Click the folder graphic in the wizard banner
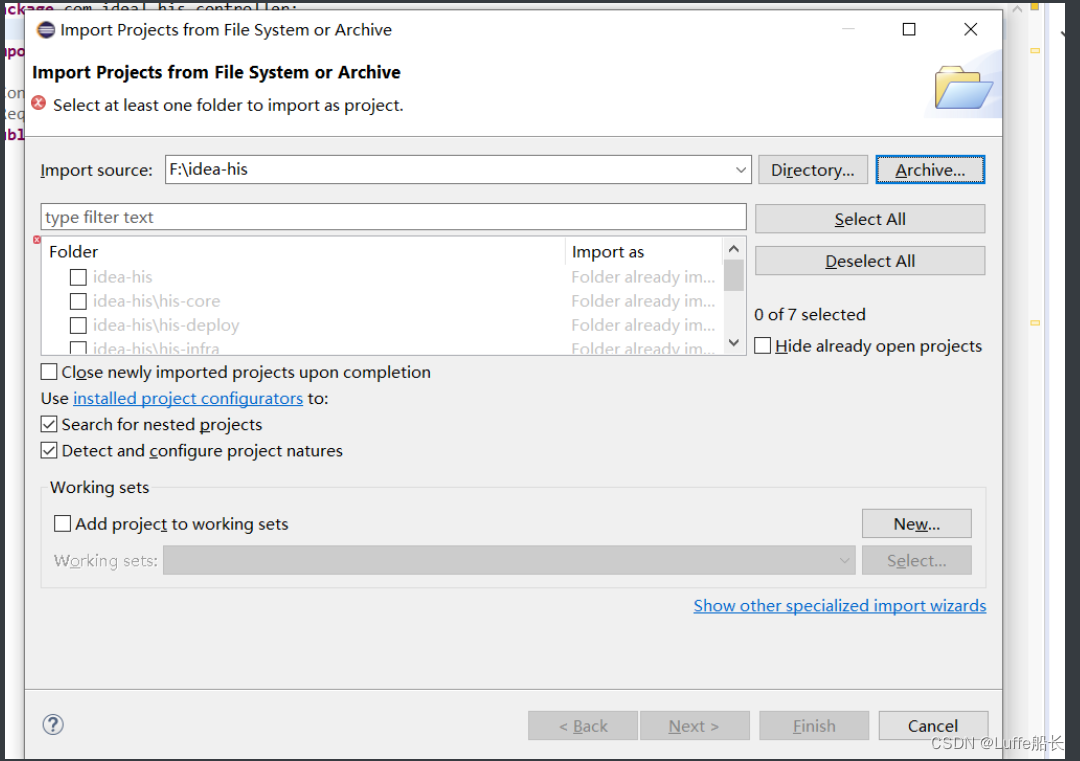The width and height of the screenshot is (1080, 761). (962, 86)
